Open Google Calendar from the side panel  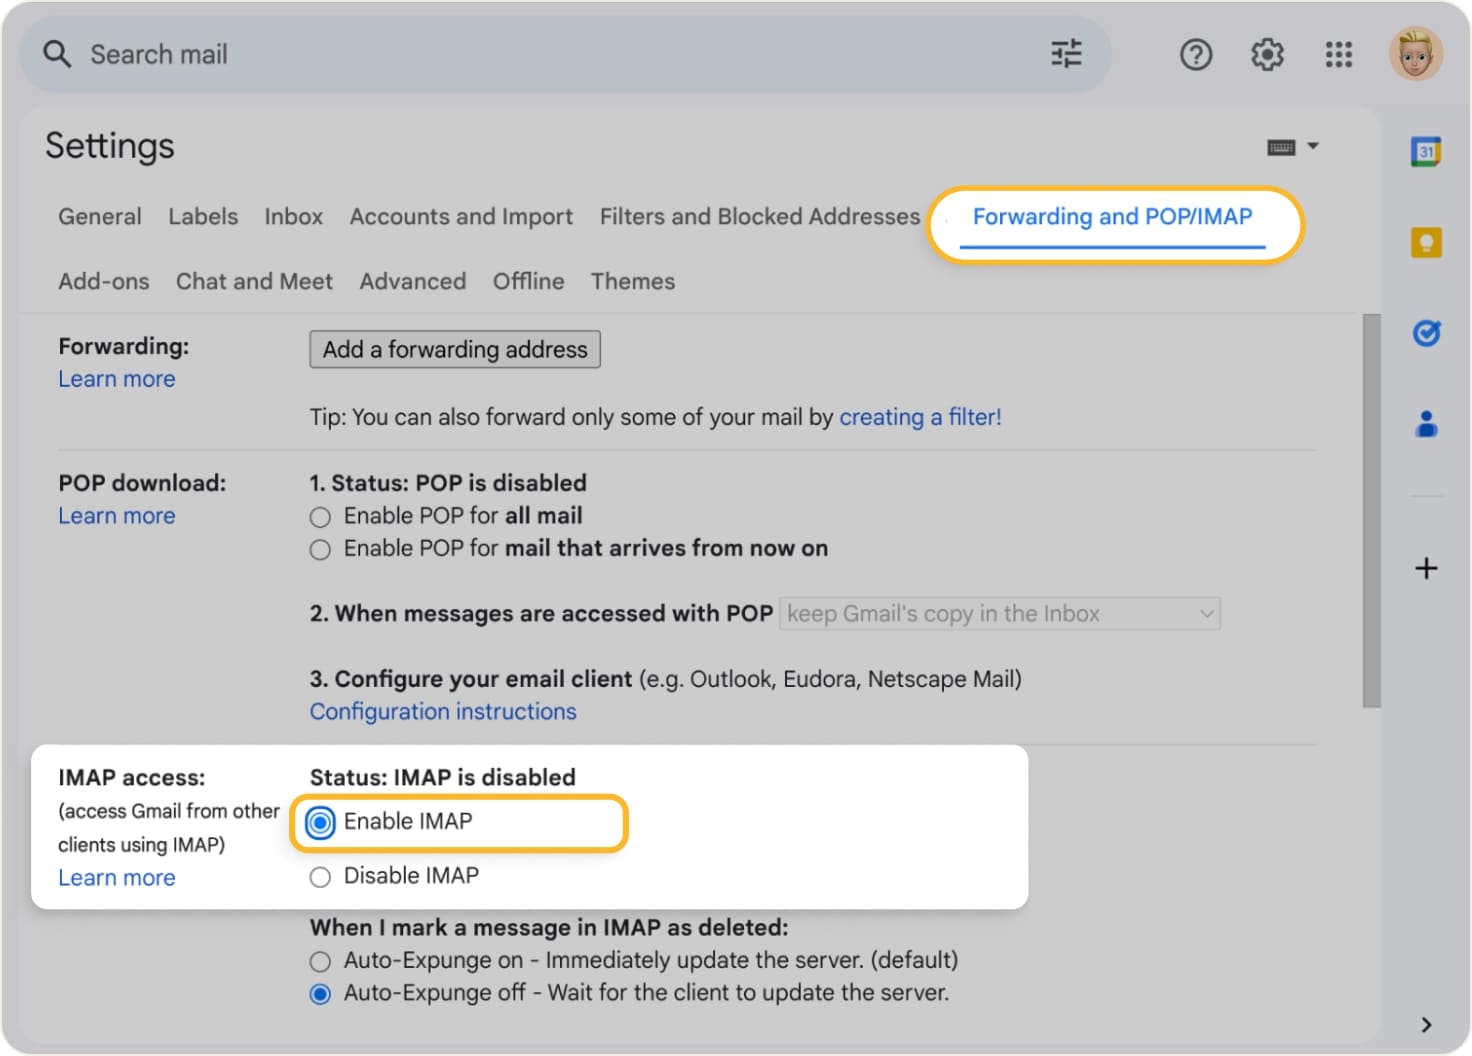point(1427,151)
